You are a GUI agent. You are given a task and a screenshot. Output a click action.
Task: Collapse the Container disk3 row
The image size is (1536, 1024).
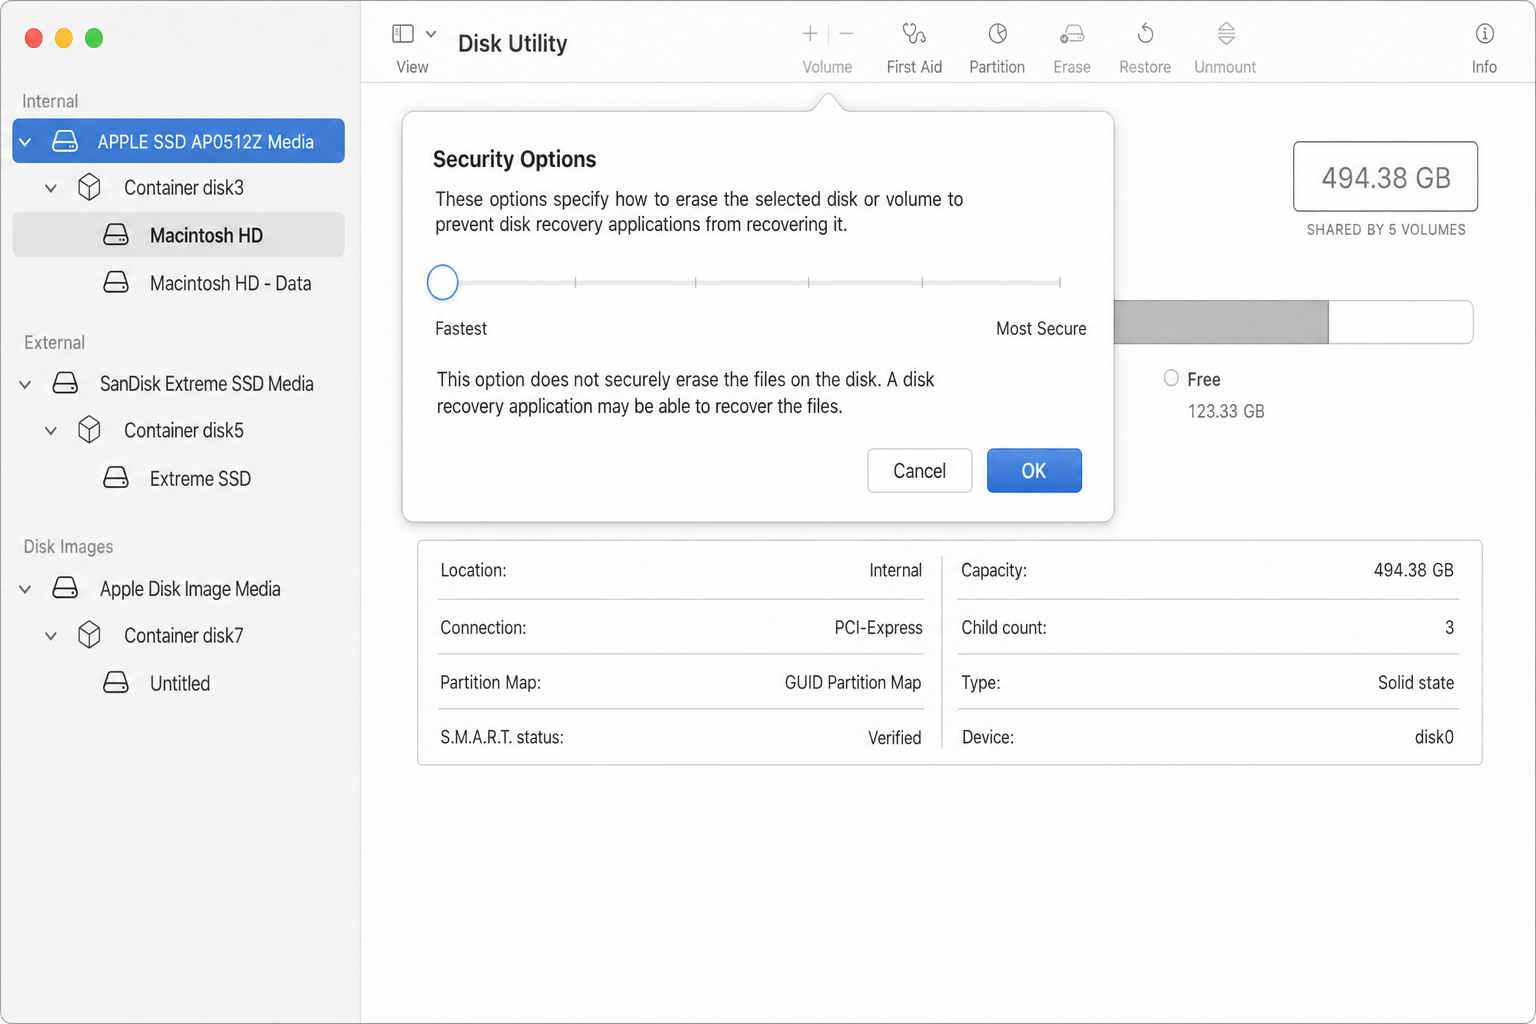click(51, 188)
